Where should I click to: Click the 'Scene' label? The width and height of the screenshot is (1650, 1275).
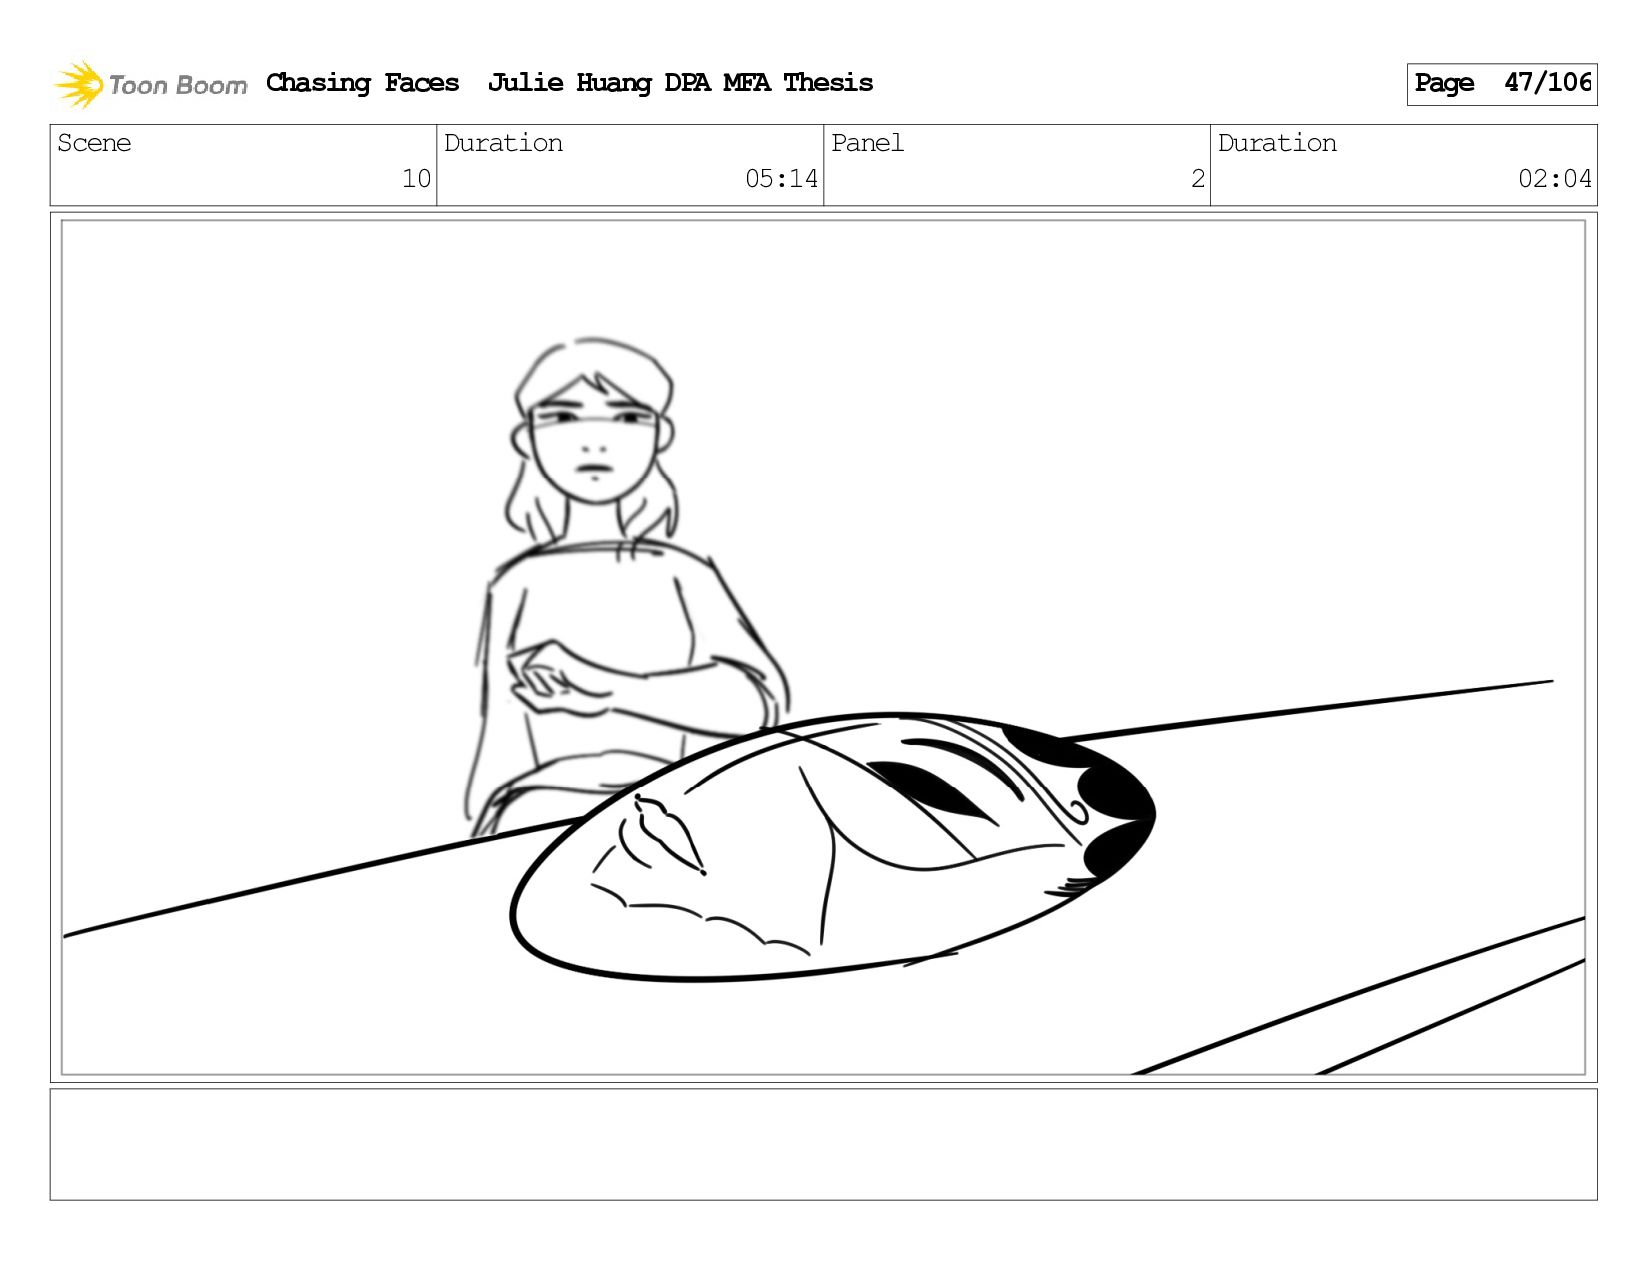[94, 143]
